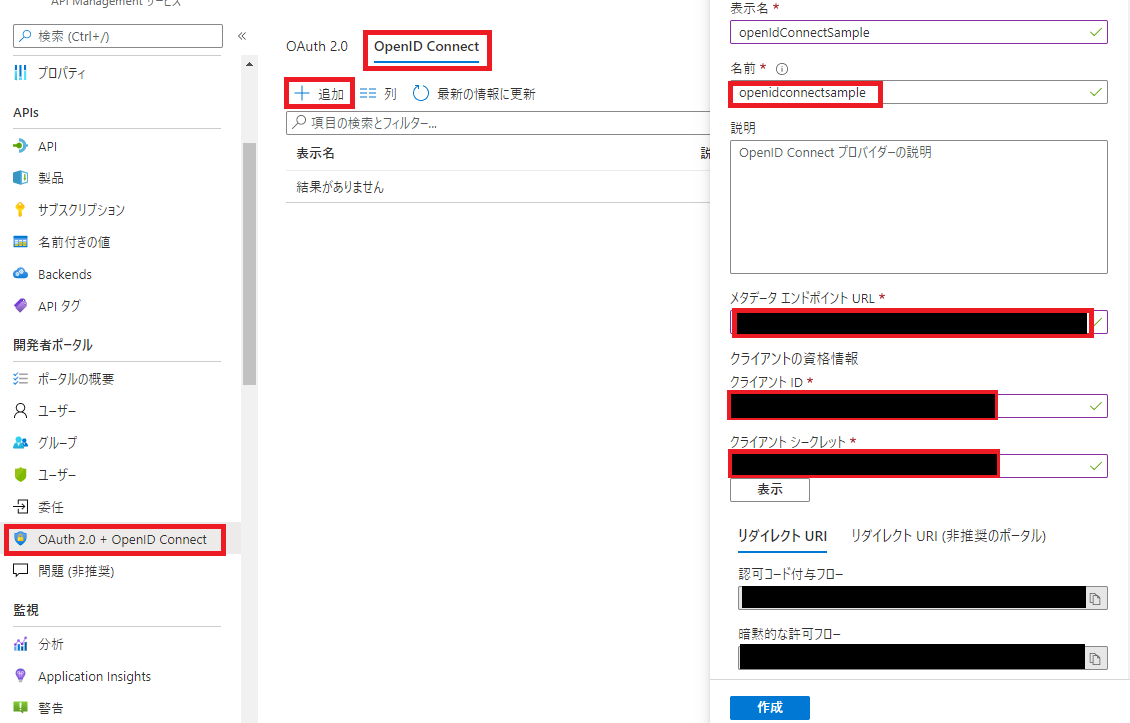Click the 表示名 input with openIdConnectSample

918,32
